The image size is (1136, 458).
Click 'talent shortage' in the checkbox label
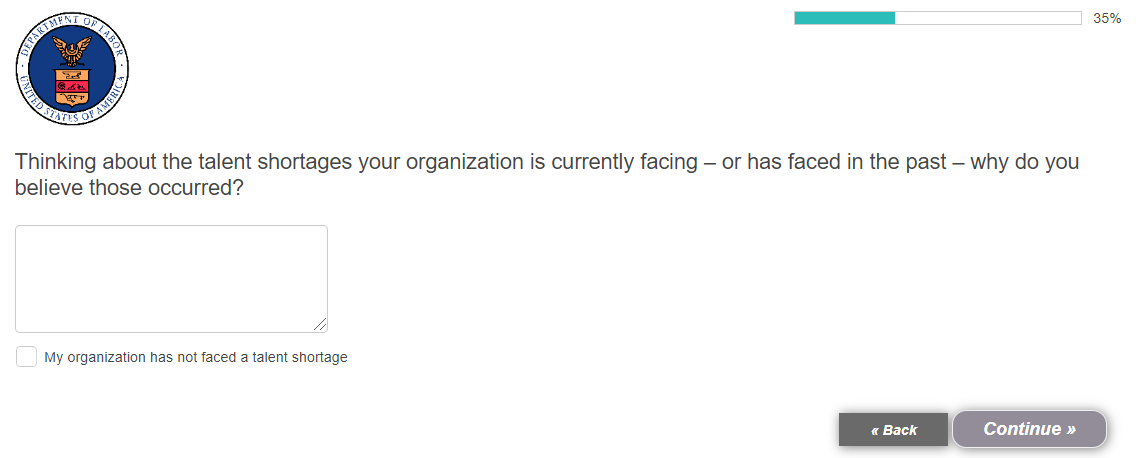(300, 357)
